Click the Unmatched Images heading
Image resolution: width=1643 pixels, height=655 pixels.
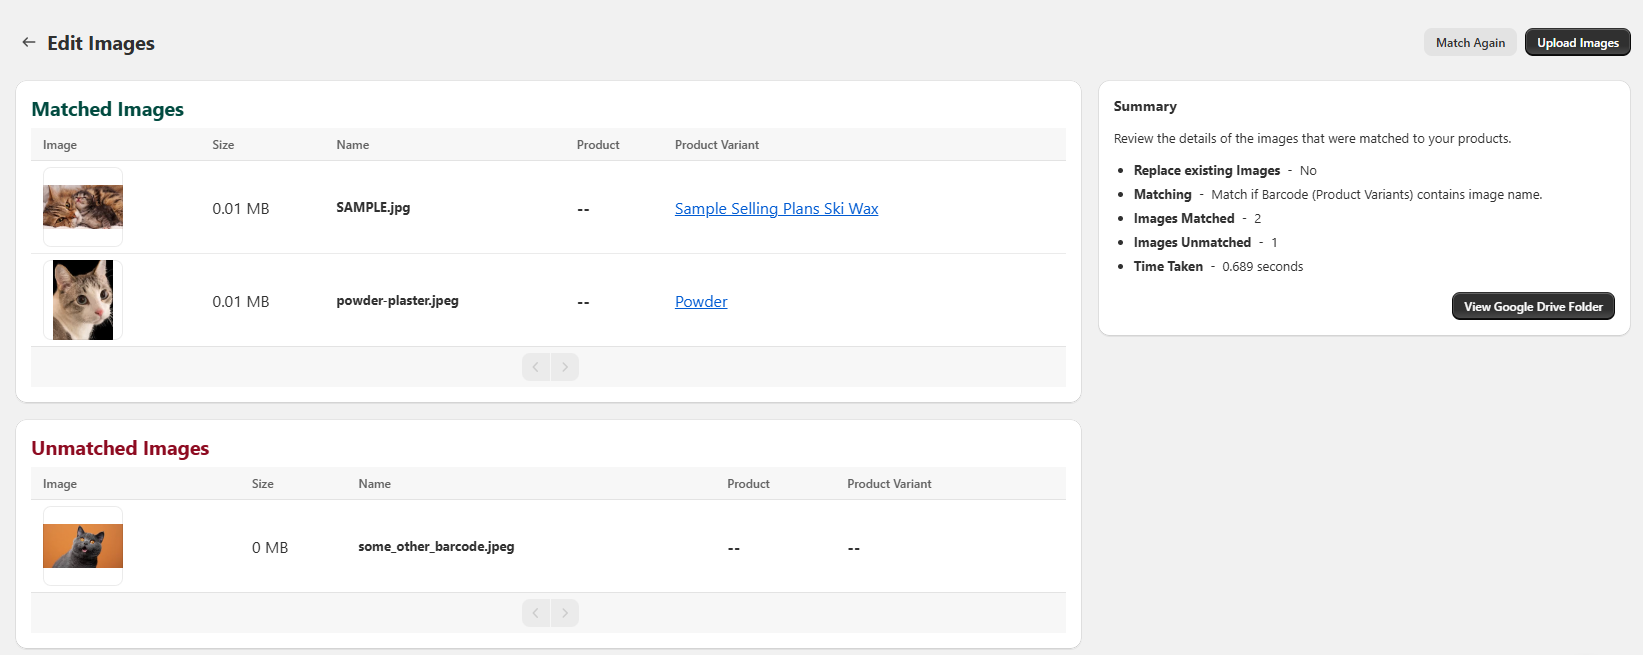tap(120, 448)
